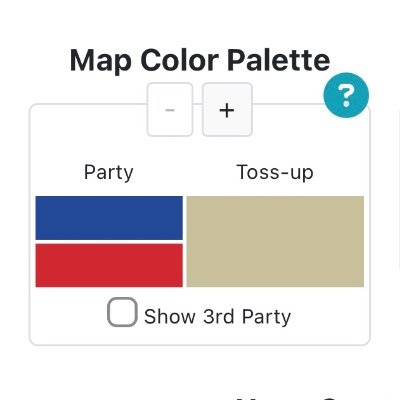Screen dimensions: 400x400
Task: Pick the tan Toss-up color swatch
Action: point(275,242)
